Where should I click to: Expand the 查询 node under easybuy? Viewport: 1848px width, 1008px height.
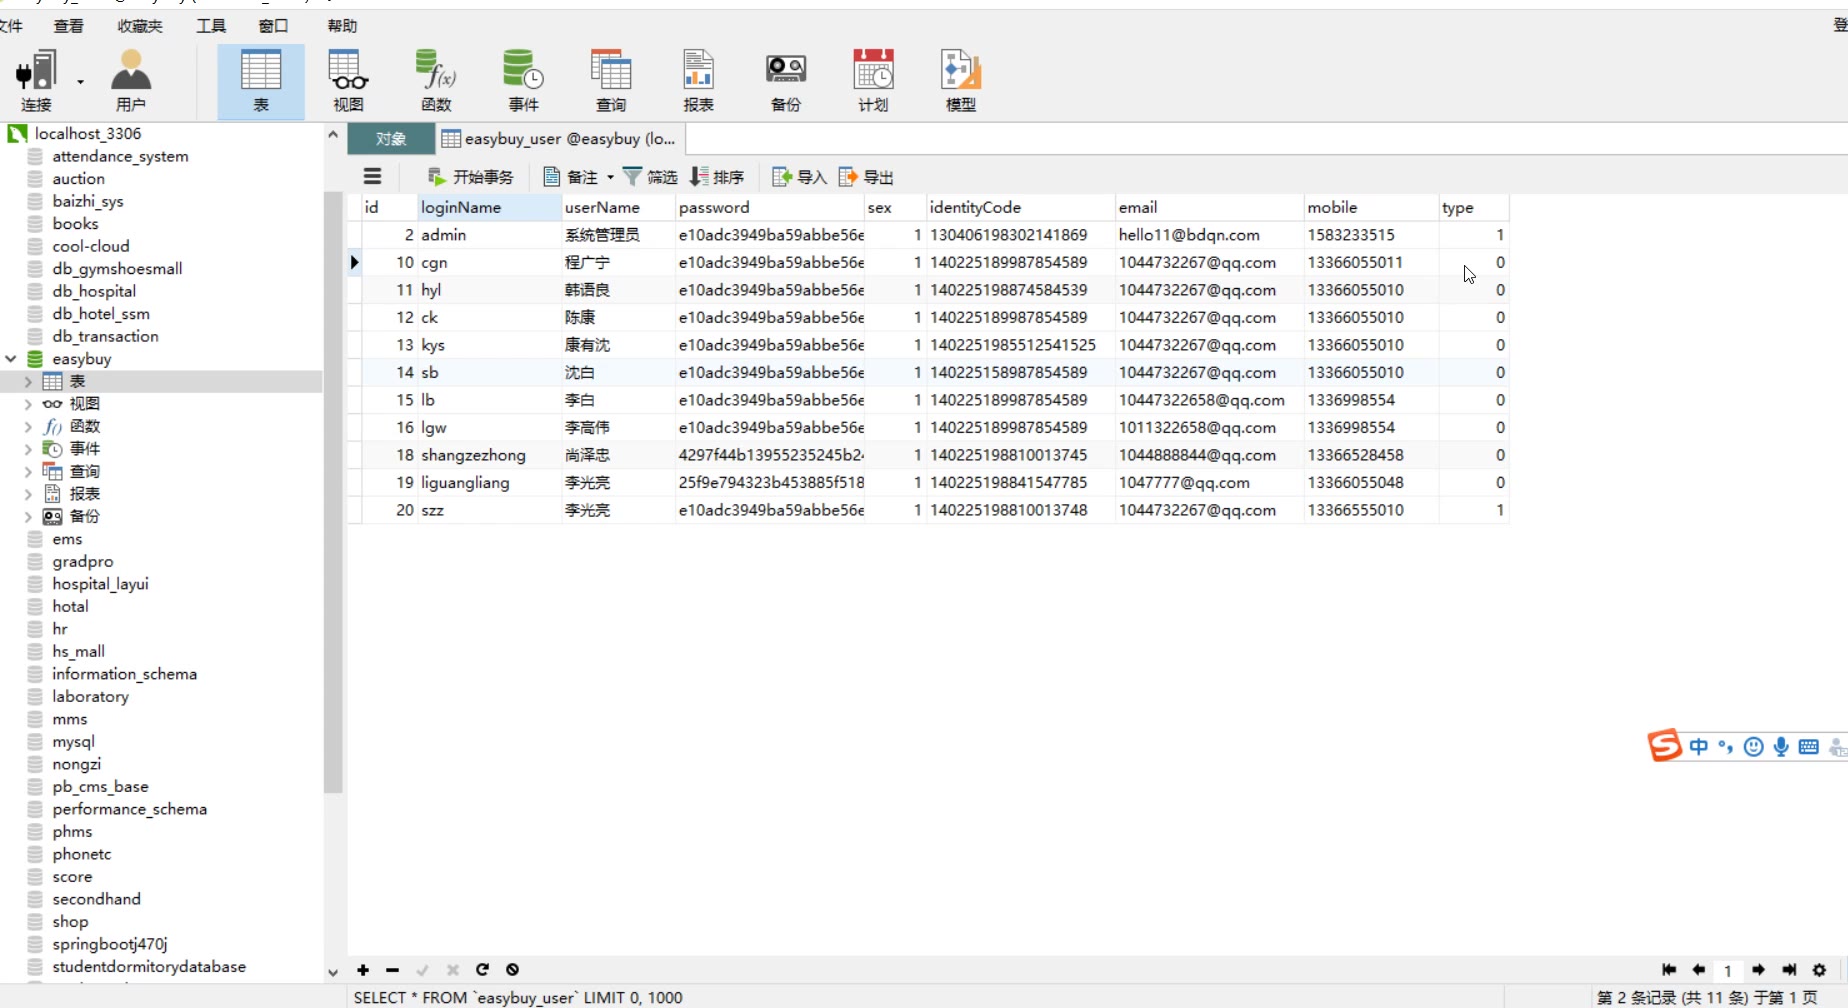28,471
